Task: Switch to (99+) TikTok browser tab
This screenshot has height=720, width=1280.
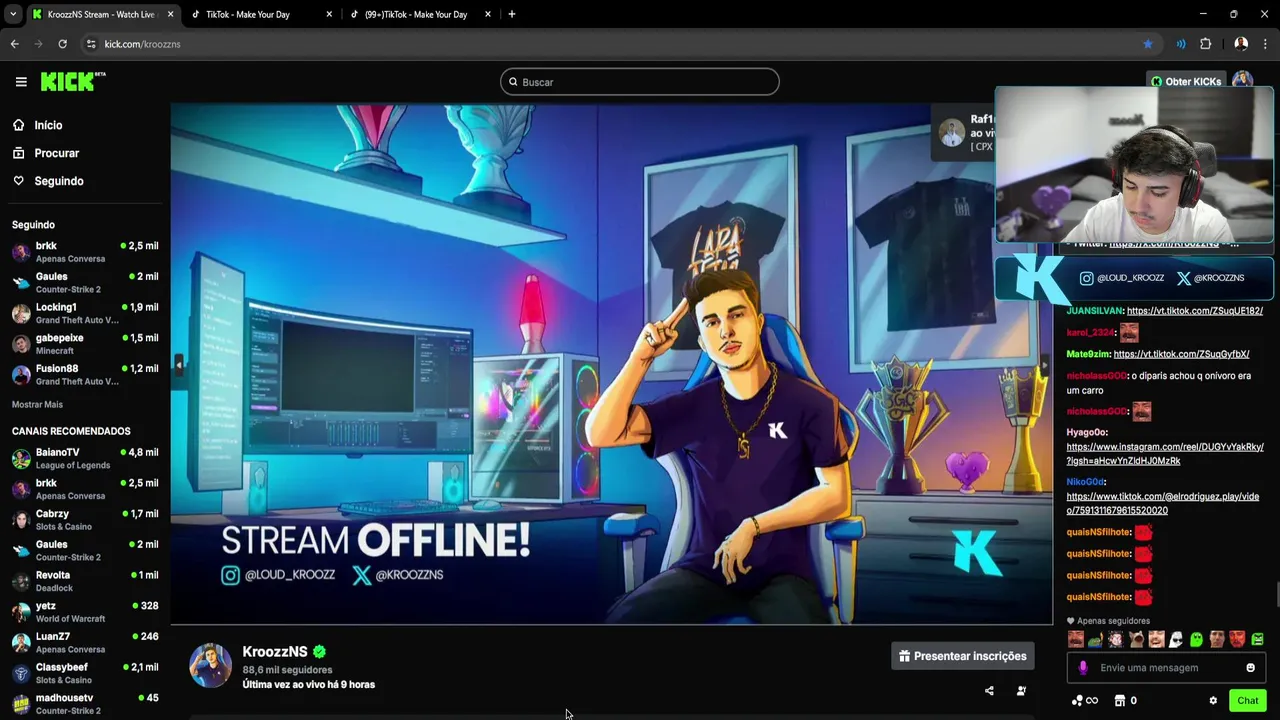Action: pos(420,14)
